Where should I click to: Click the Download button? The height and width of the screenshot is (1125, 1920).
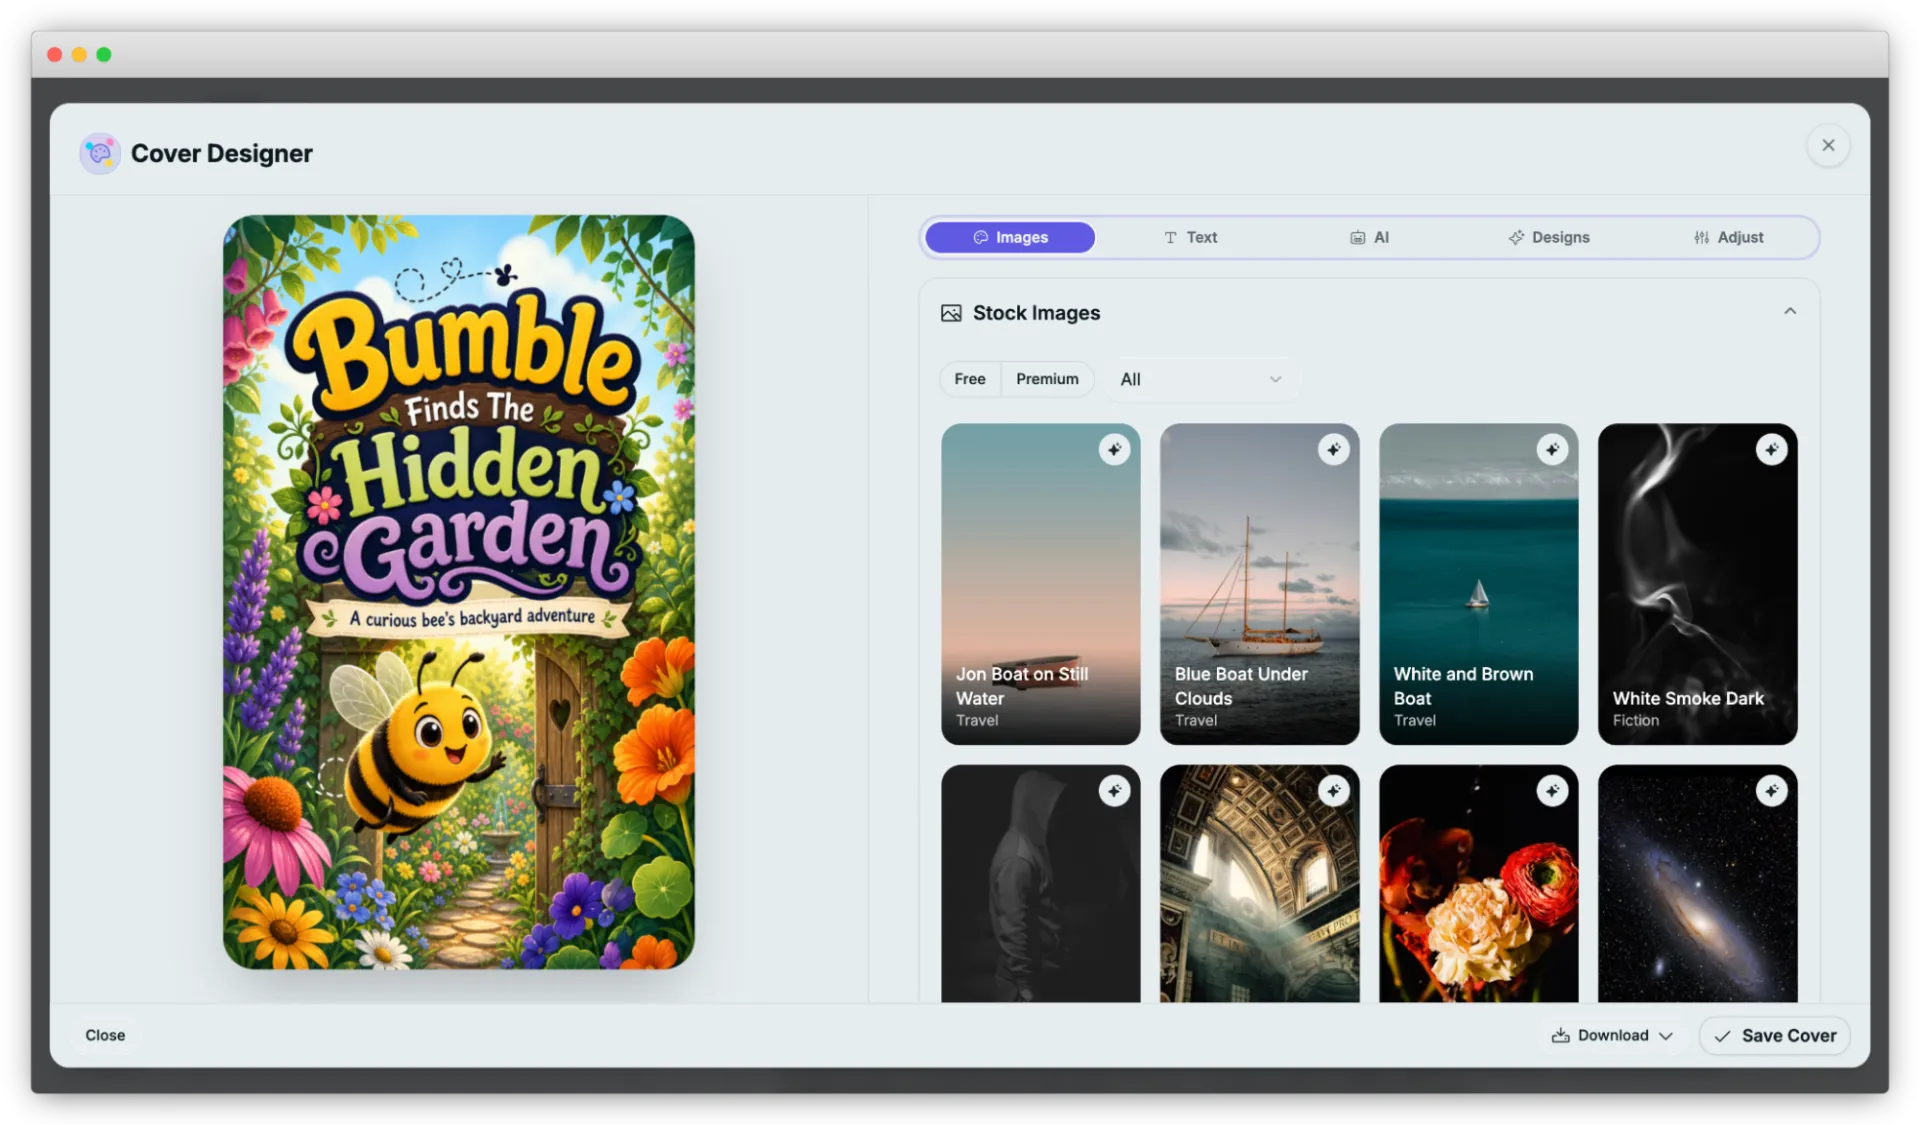click(1612, 1035)
